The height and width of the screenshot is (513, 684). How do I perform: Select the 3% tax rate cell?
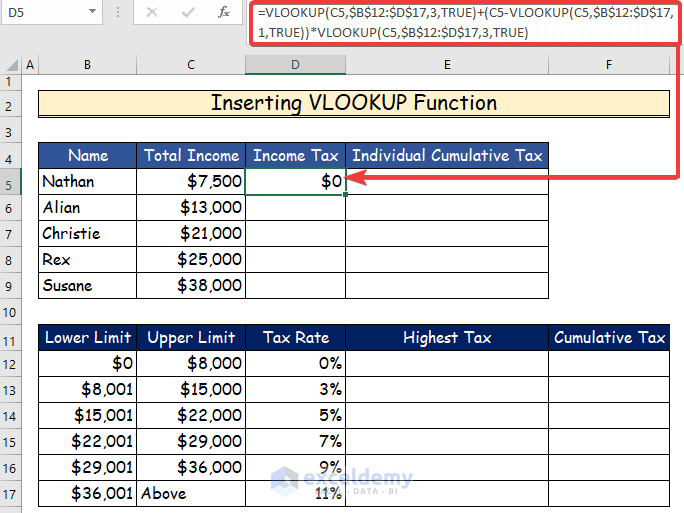(295, 390)
